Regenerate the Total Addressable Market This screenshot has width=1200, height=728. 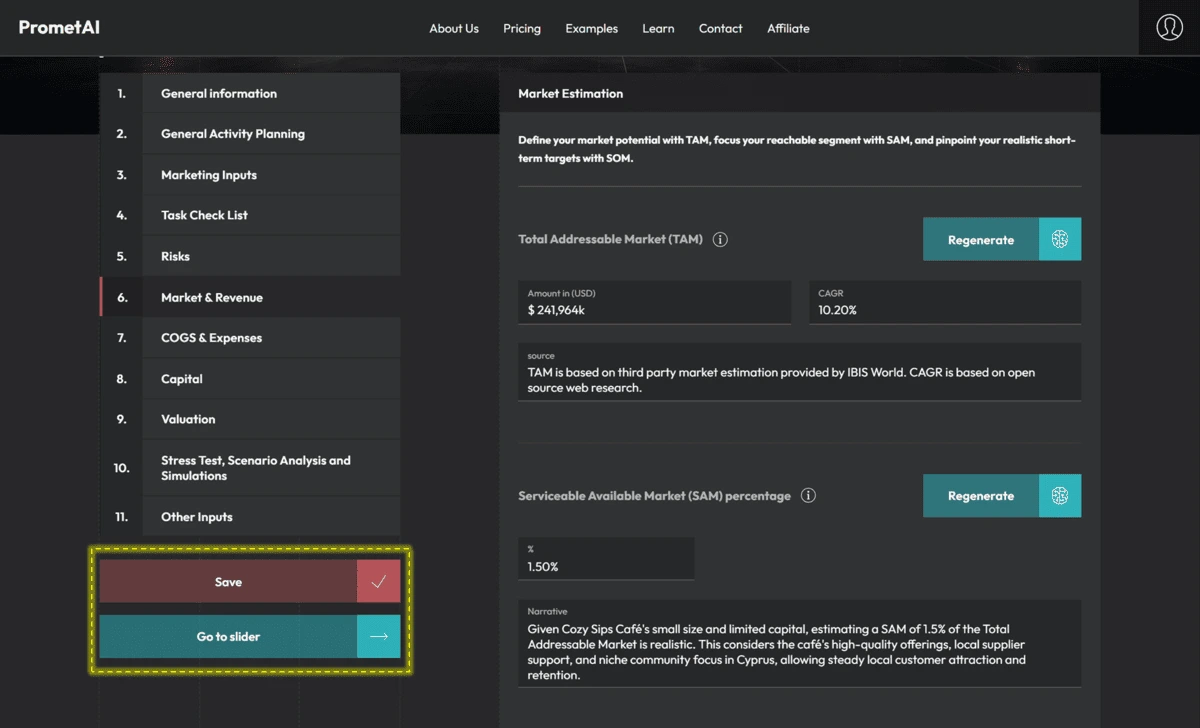1002,240
